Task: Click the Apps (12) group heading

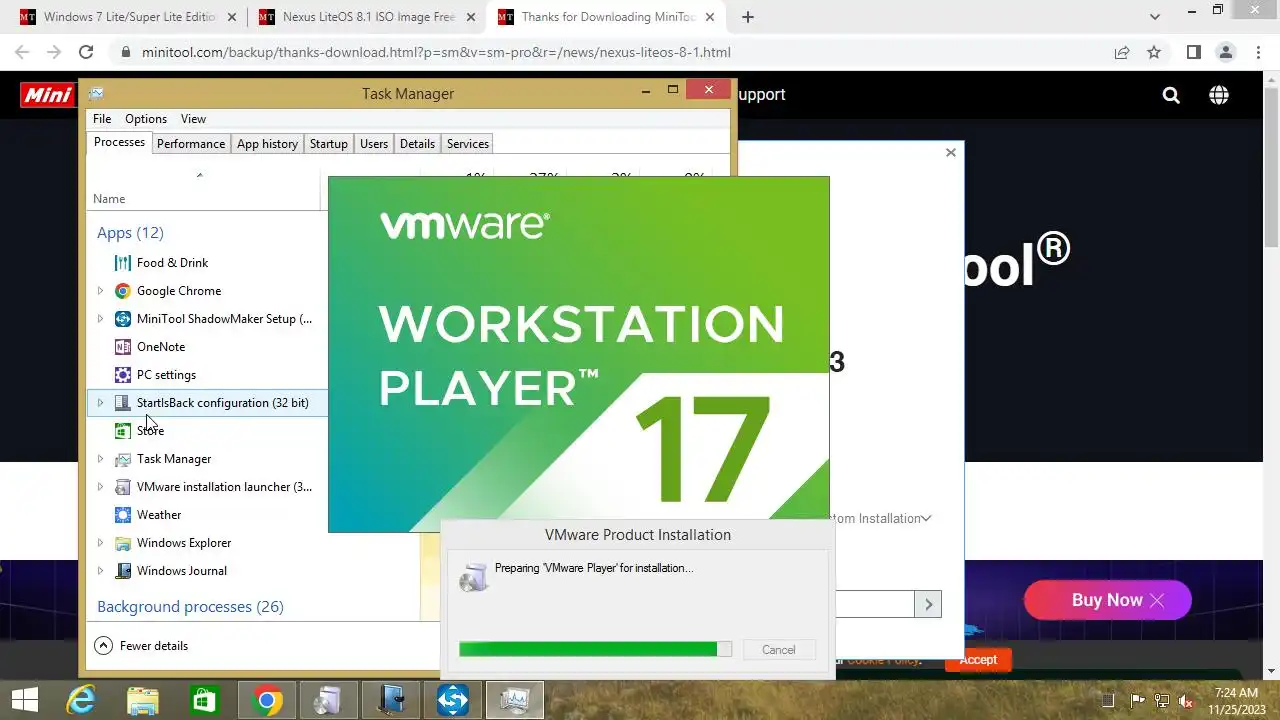Action: [130, 233]
